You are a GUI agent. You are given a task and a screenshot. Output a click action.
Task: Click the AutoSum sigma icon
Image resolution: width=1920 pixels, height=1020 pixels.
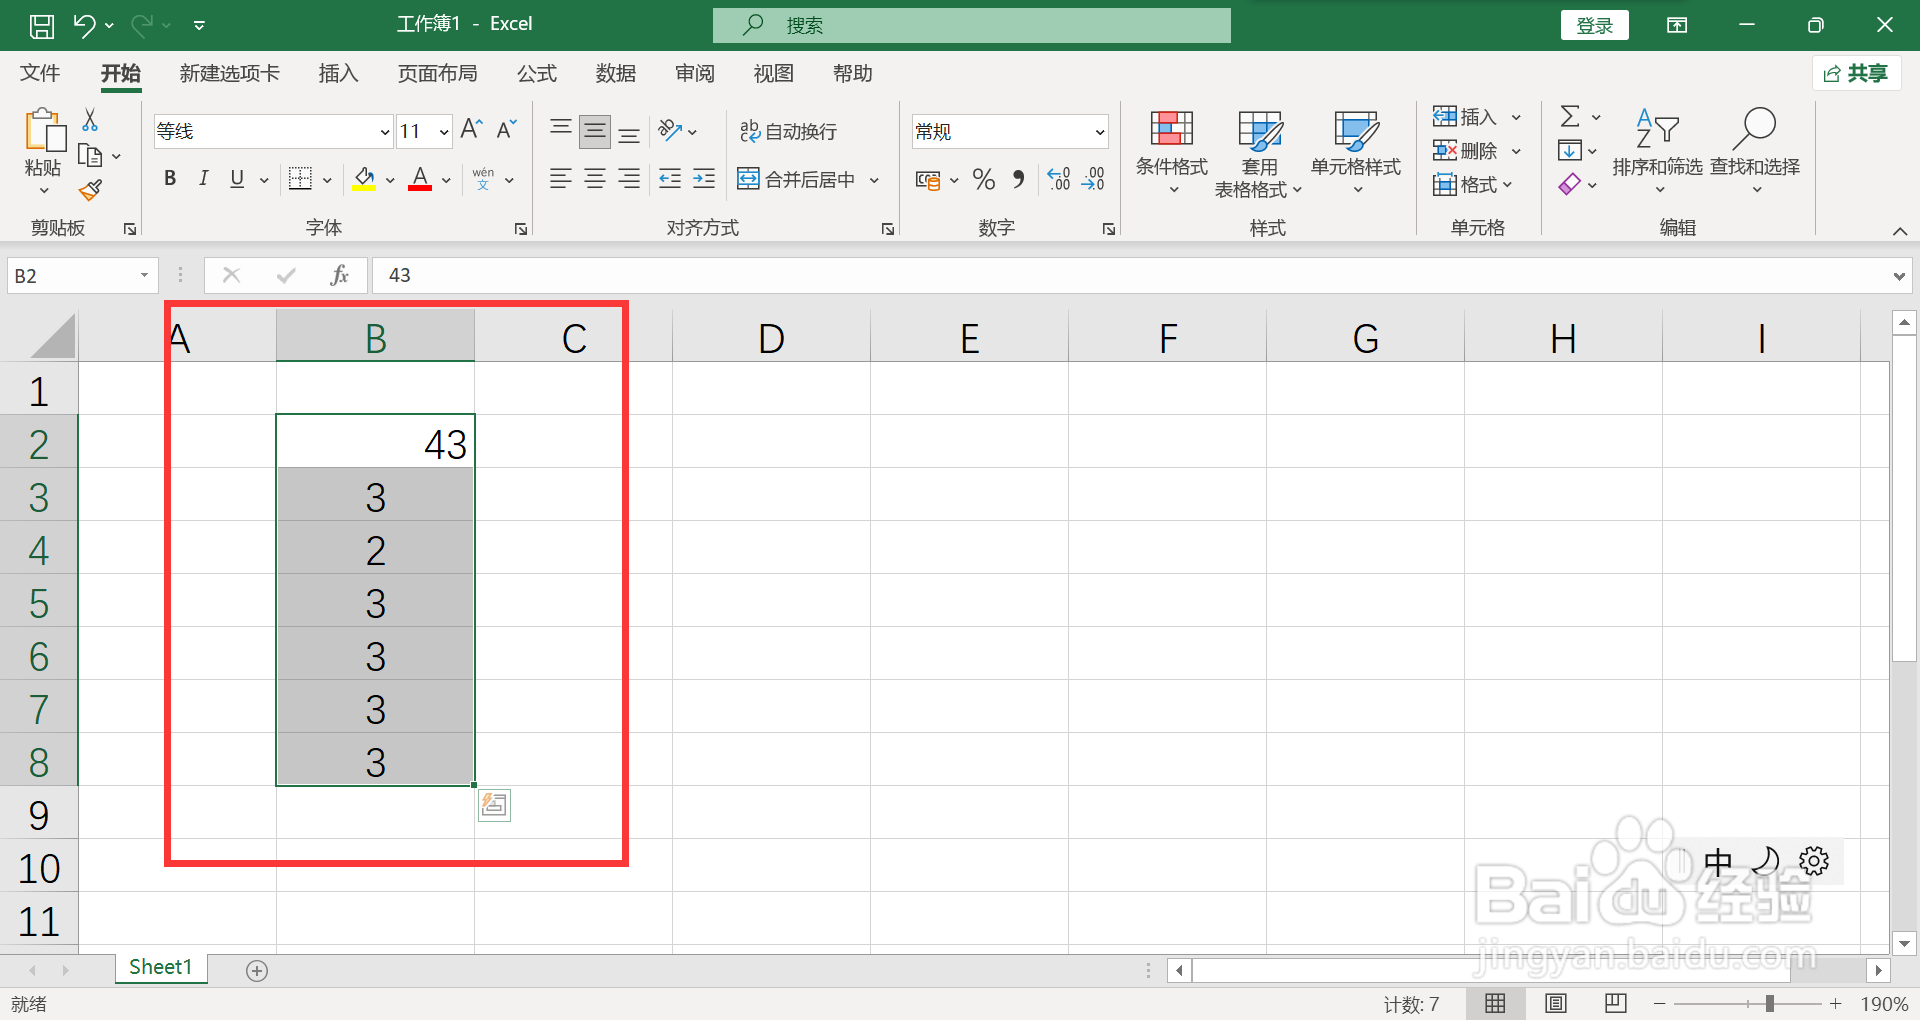[1570, 117]
